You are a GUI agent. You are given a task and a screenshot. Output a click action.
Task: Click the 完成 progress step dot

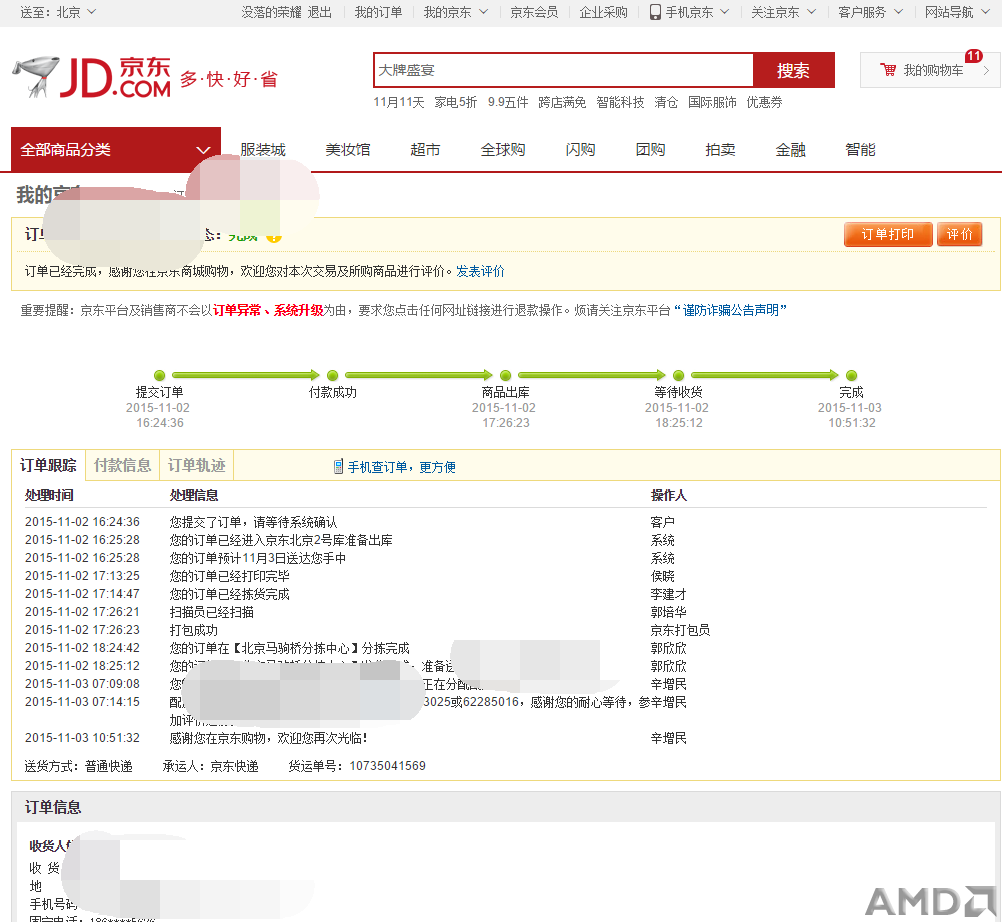tap(851, 375)
